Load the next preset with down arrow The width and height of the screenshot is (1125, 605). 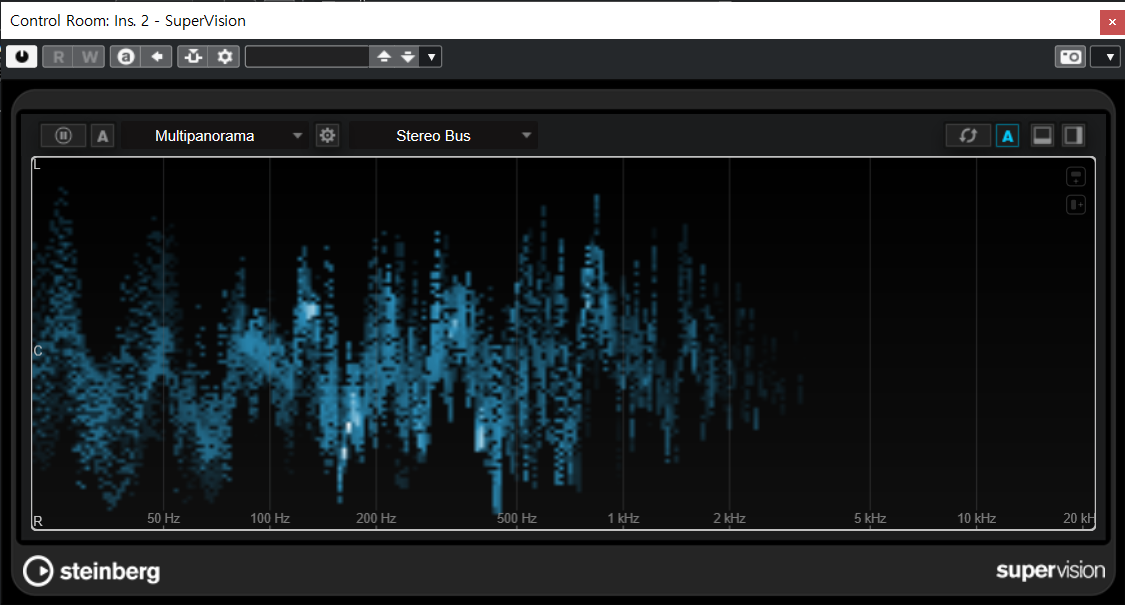click(x=407, y=57)
